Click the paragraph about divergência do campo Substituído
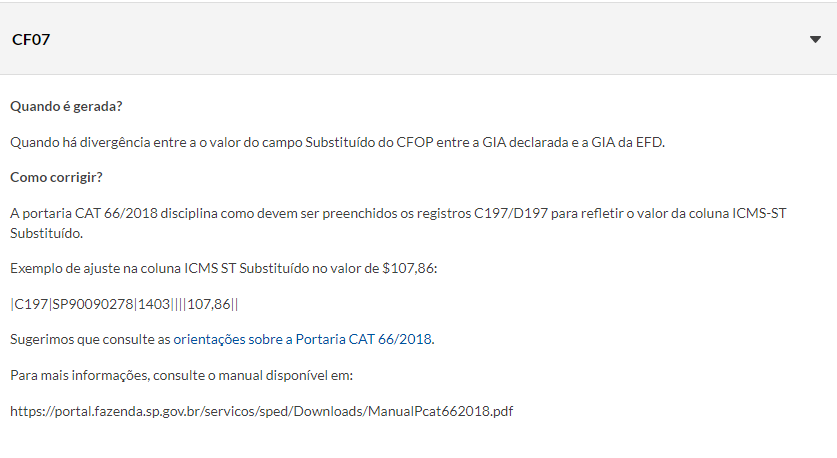Screen dimensions: 837x458 coord(337,143)
